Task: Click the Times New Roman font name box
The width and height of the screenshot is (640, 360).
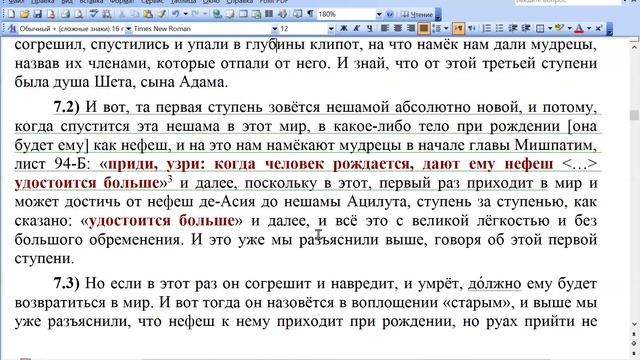Action: pyautogui.click(x=202, y=29)
